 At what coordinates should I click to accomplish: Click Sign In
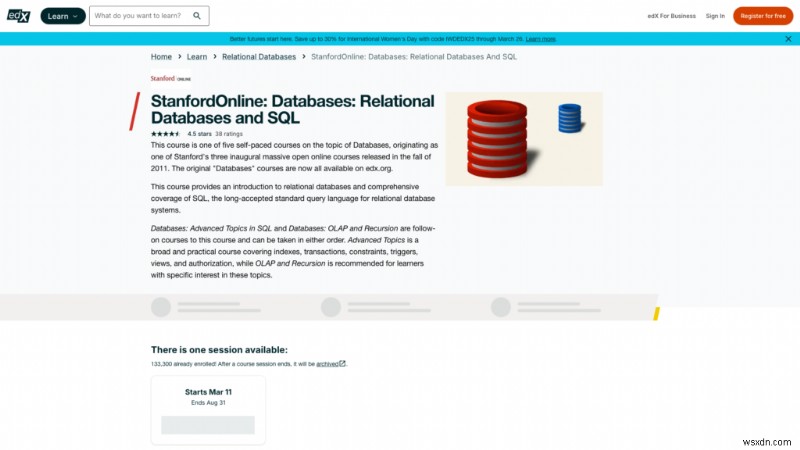pyautogui.click(x=715, y=16)
